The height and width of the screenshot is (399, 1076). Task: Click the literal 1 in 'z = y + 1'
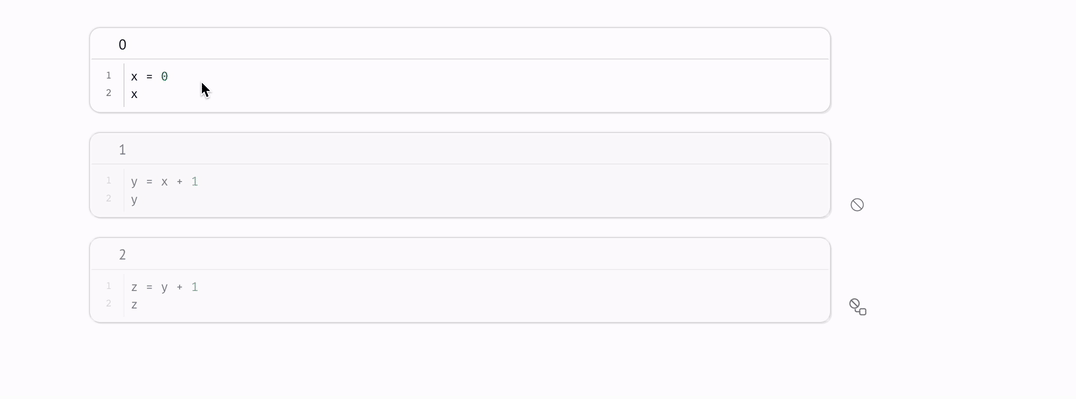(x=195, y=286)
